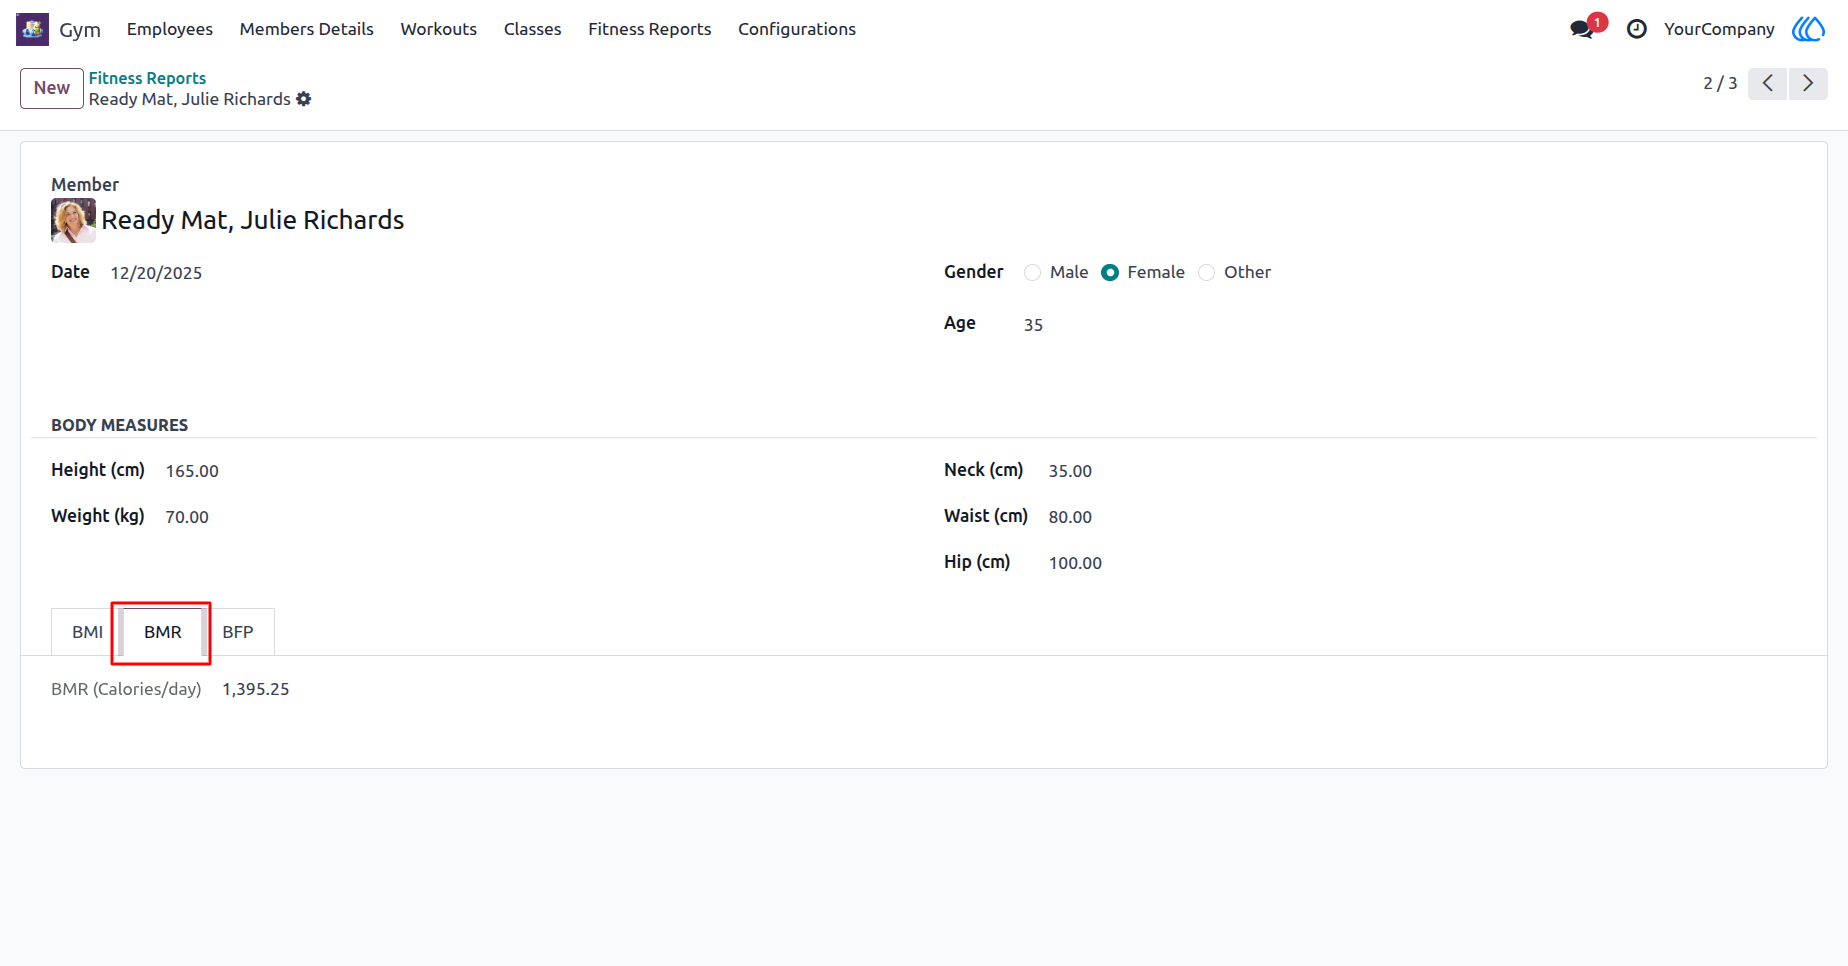Open the activities clock icon
This screenshot has height=966, width=1848.
[1637, 29]
